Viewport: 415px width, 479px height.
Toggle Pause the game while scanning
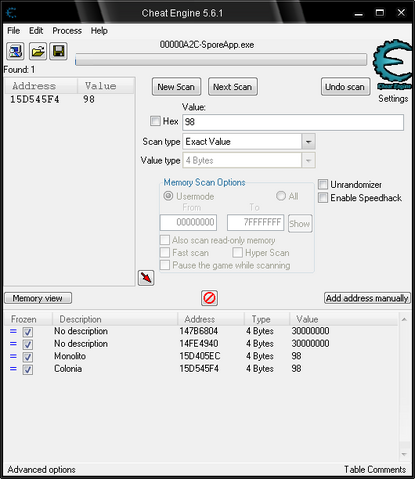[x=165, y=265]
